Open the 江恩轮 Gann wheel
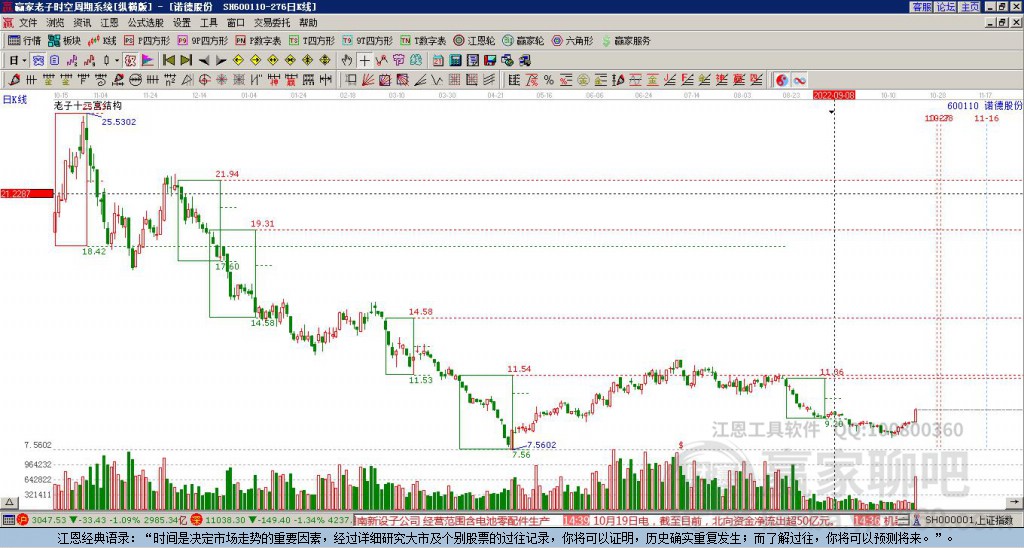 [474, 40]
